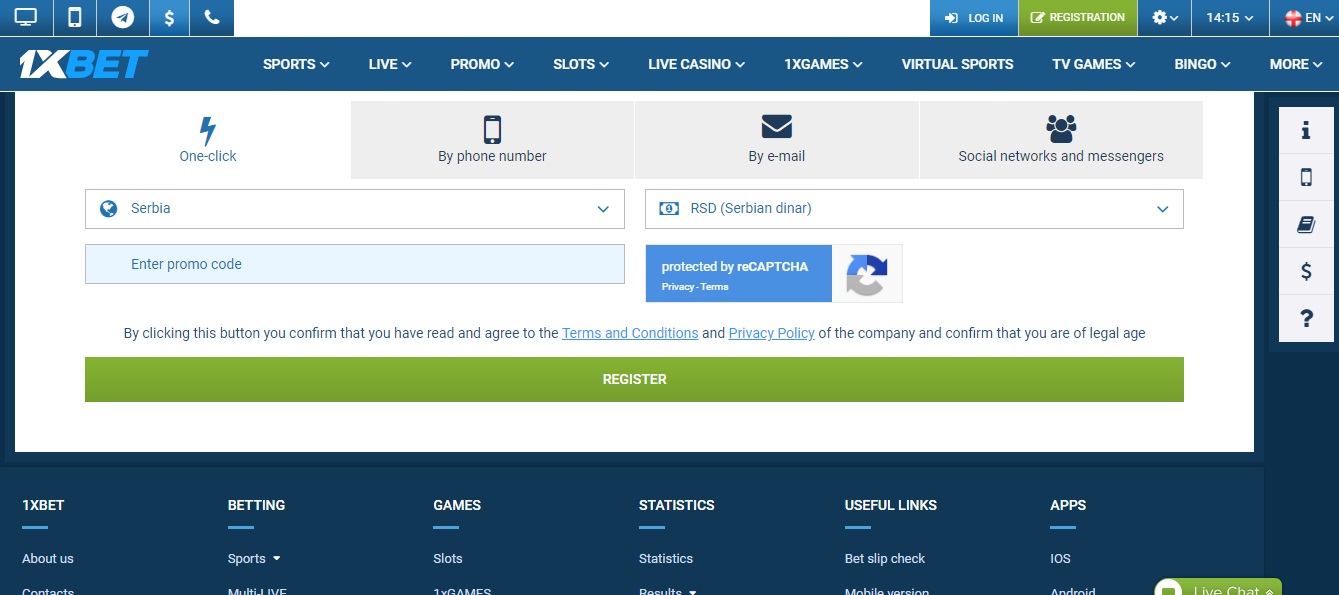Image resolution: width=1339 pixels, height=595 pixels.
Task: Focus the Enter promo code field
Action: [x=355, y=264]
